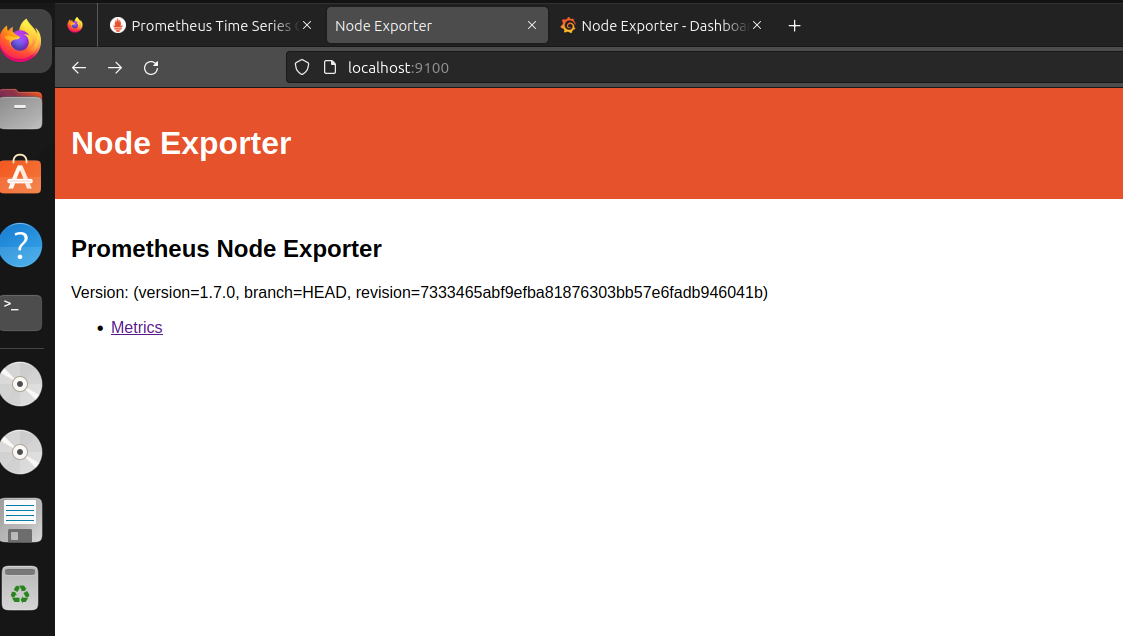Switch to Node Exporter - Dashboard tab
The width and height of the screenshot is (1123, 636).
pos(660,26)
